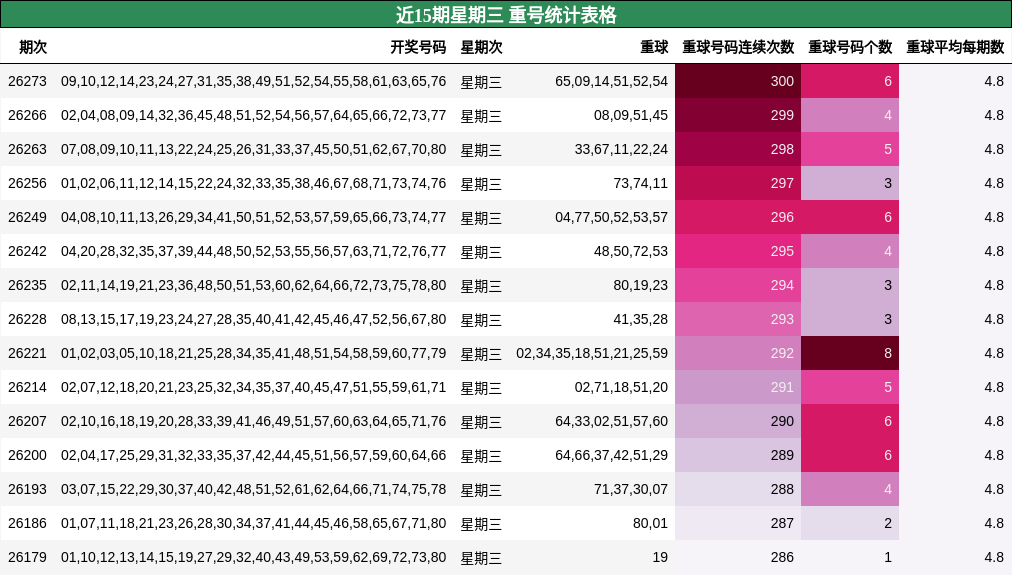Select period number 26186
The height and width of the screenshot is (575, 1012).
pos(27,523)
